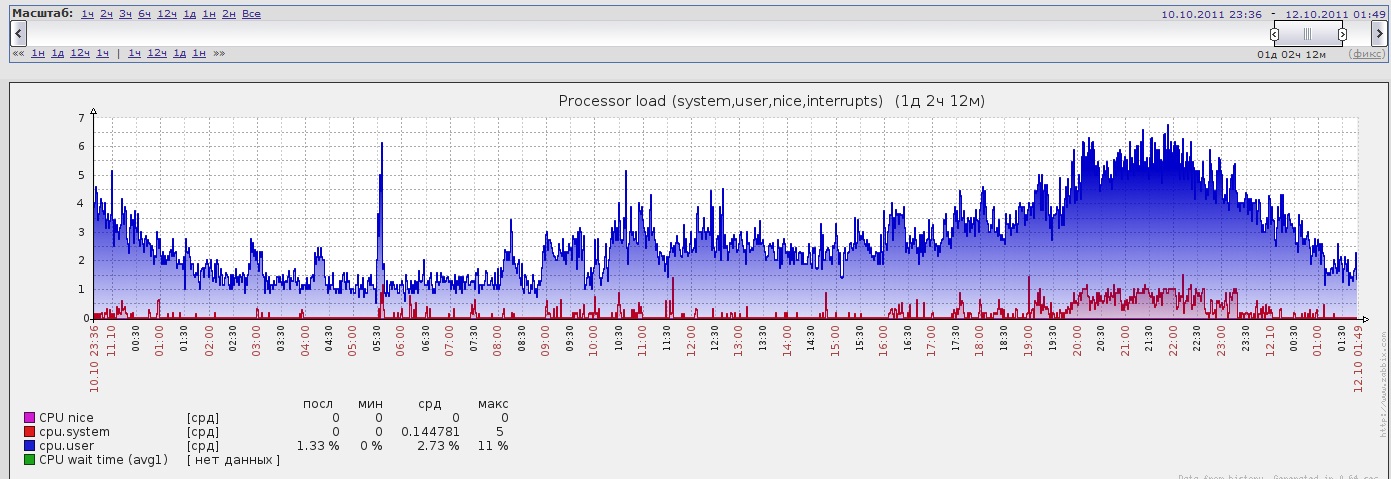
Task: Click the Масштаб: label
Action: [43, 14]
